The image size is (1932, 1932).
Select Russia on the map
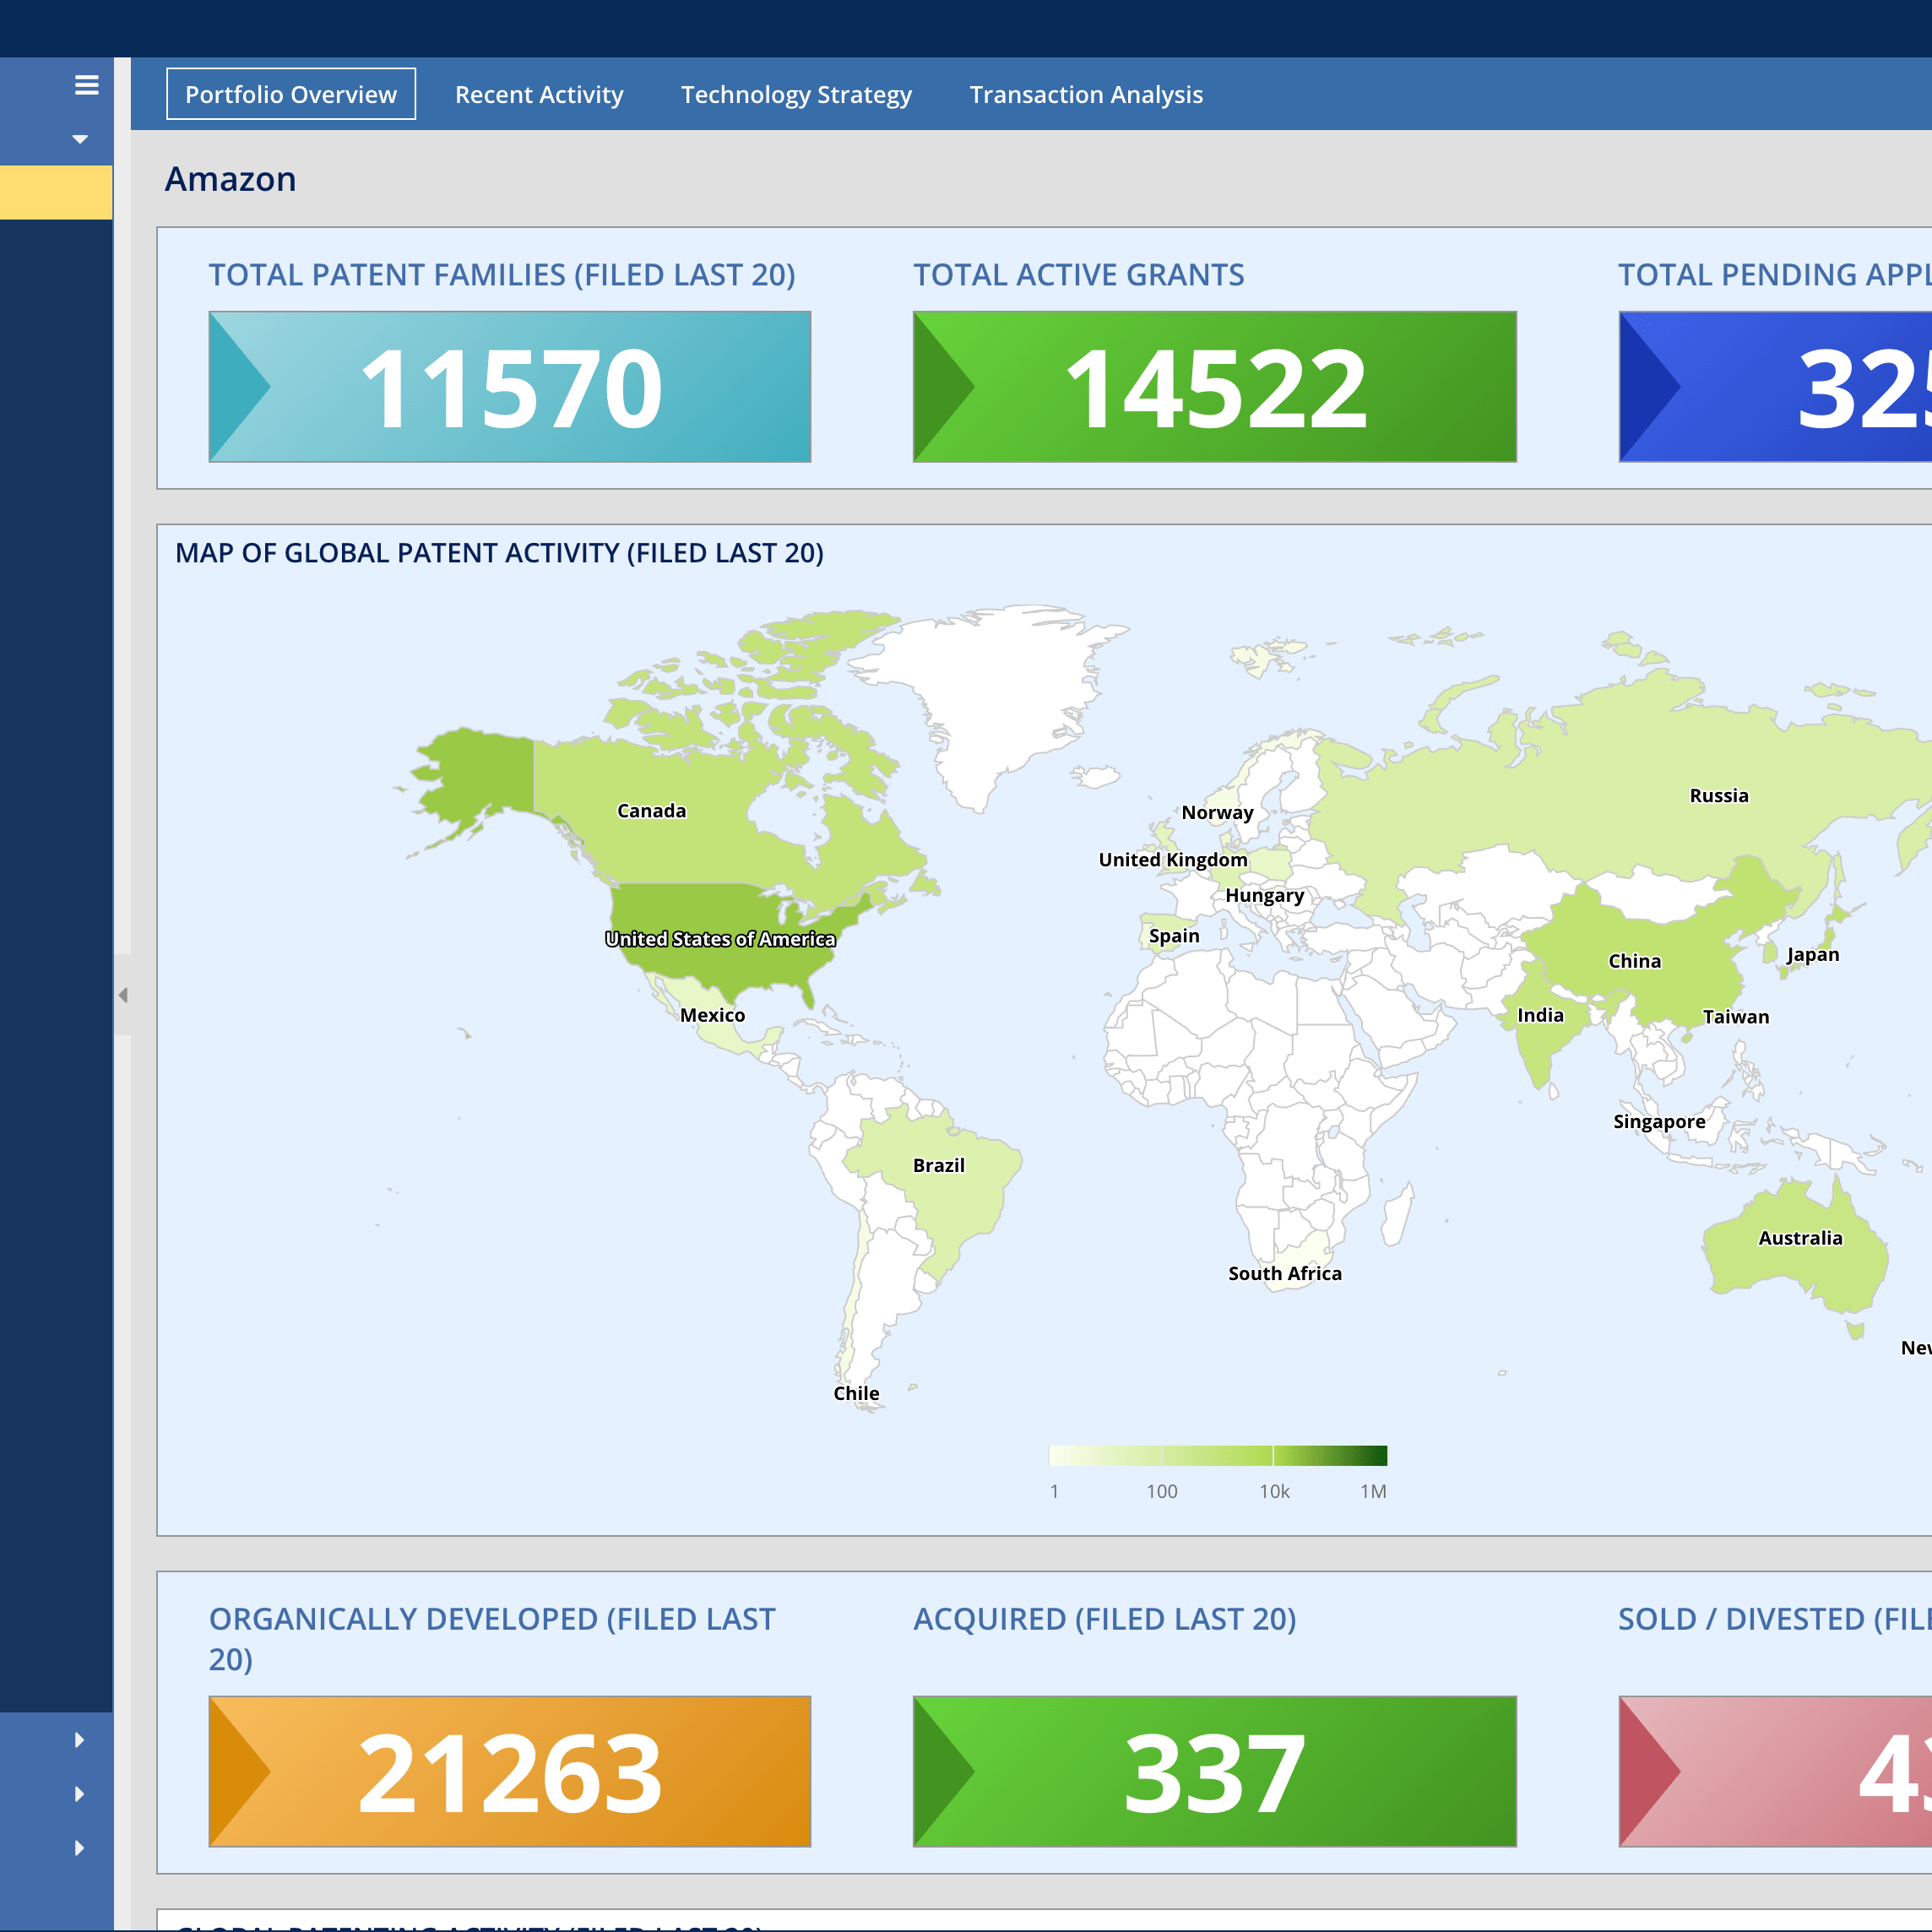point(1720,796)
